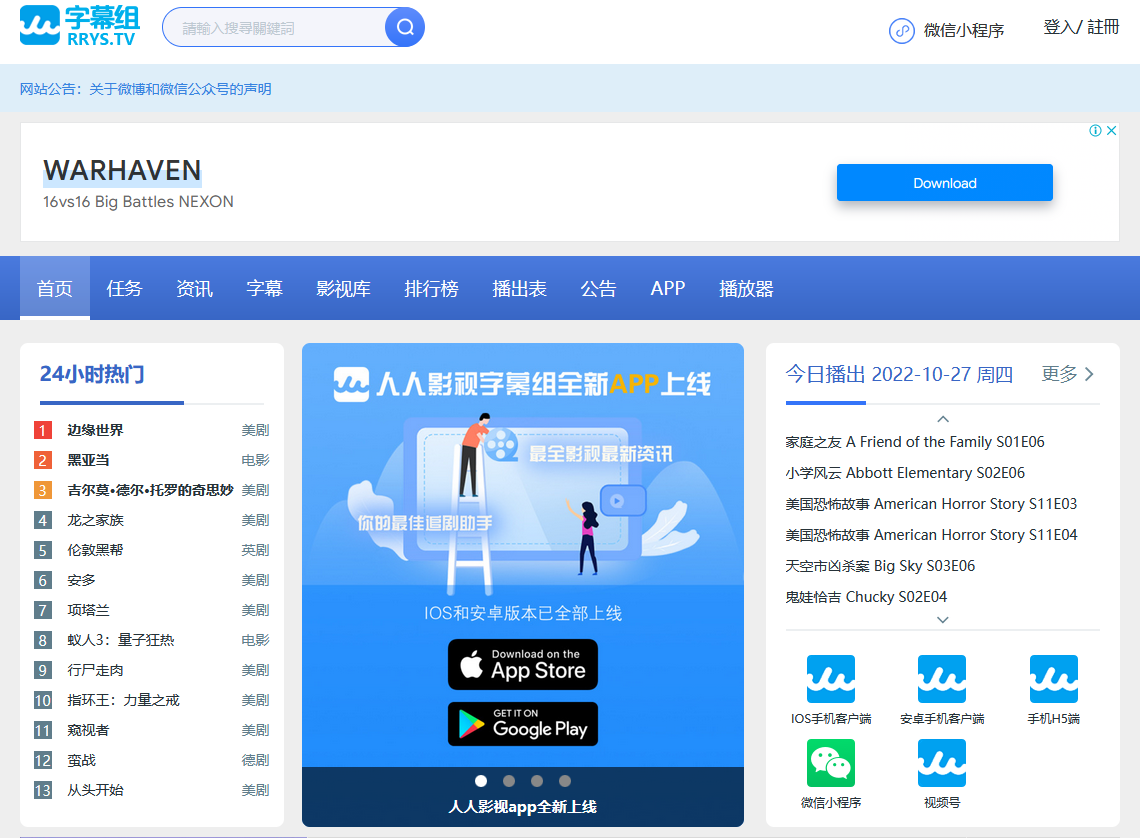The image size is (1140, 838).
Task: Open Big Sky S03E06 schedule entry
Action: coord(880,566)
